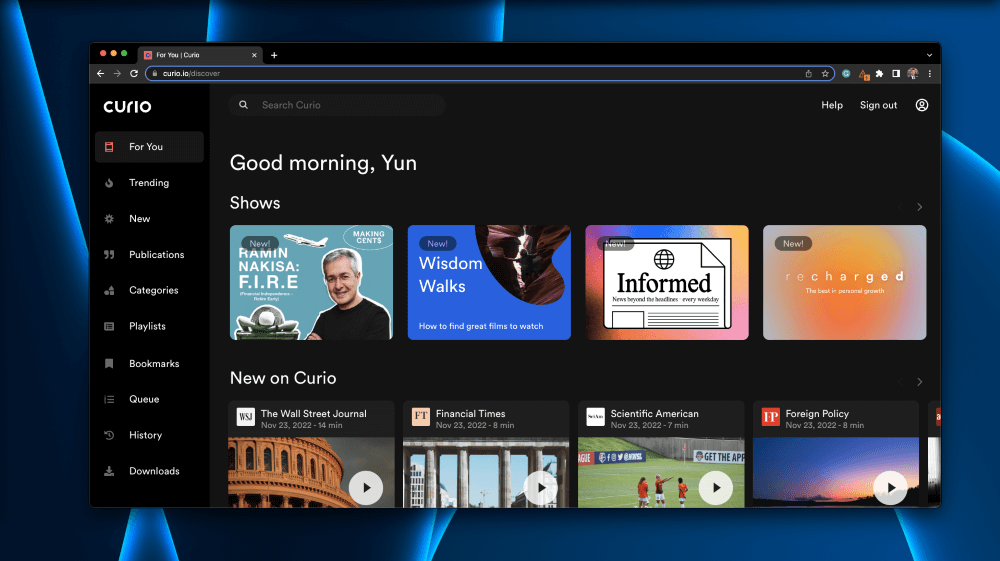Click the Trending flame icon
Viewport: 1000px width, 561px height.
click(109, 183)
